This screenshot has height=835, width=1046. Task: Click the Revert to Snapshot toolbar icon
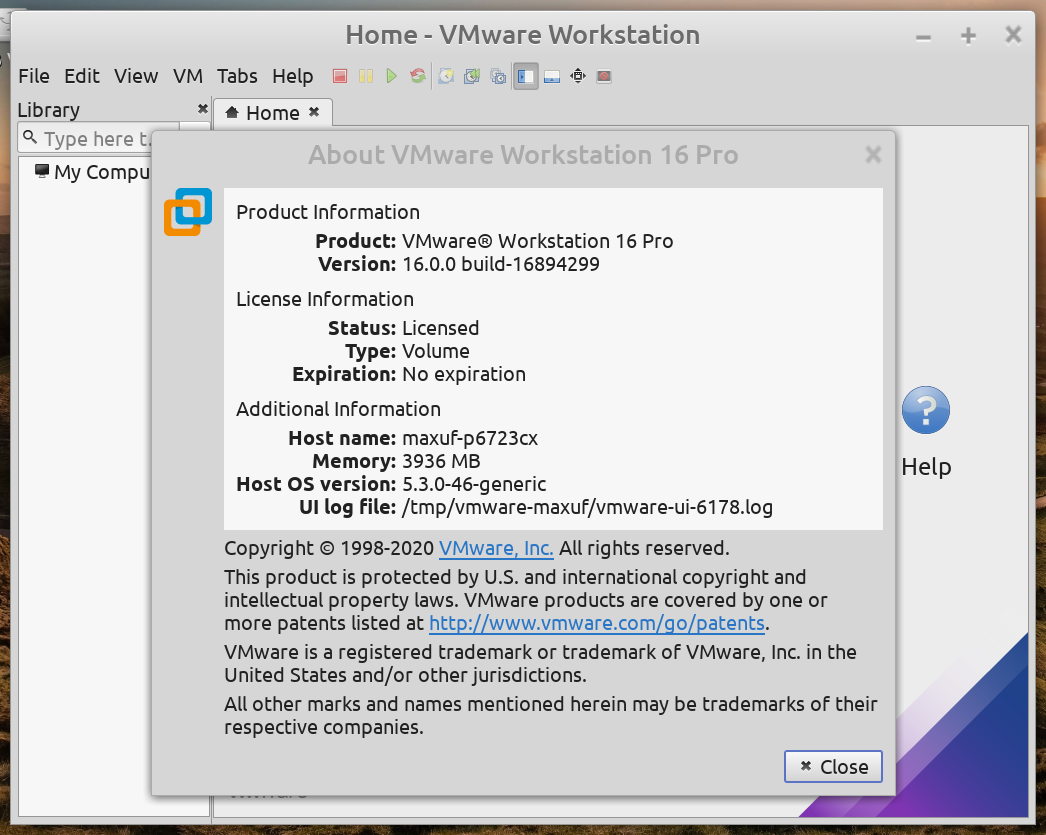point(472,77)
